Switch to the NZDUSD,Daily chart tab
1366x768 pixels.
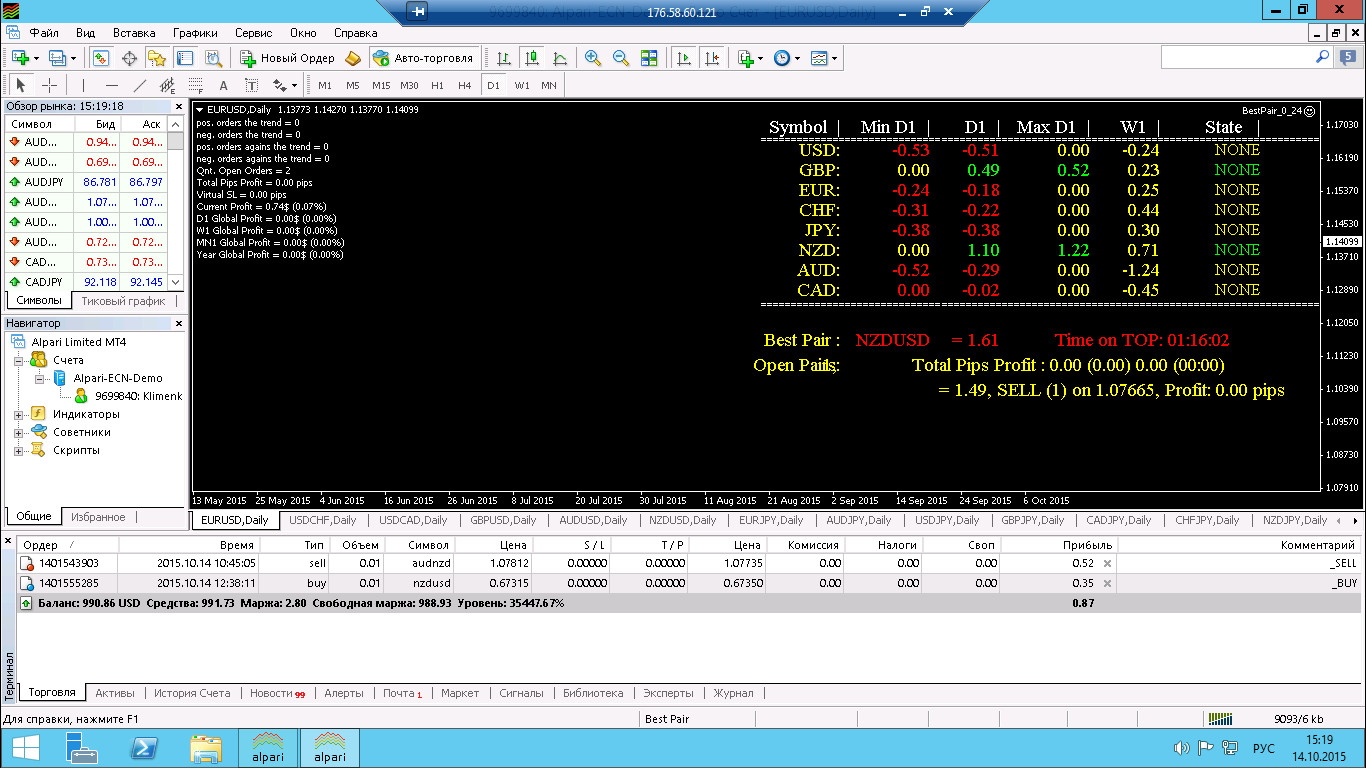tap(682, 520)
